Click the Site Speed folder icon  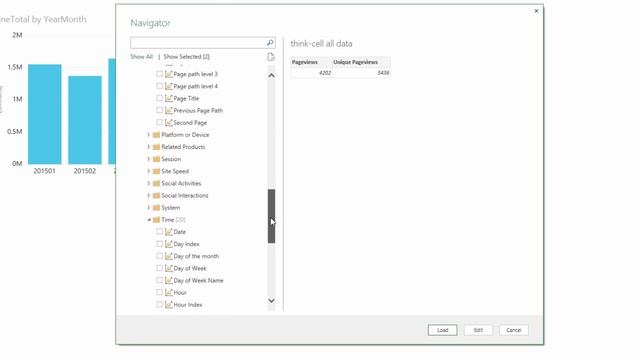point(156,171)
